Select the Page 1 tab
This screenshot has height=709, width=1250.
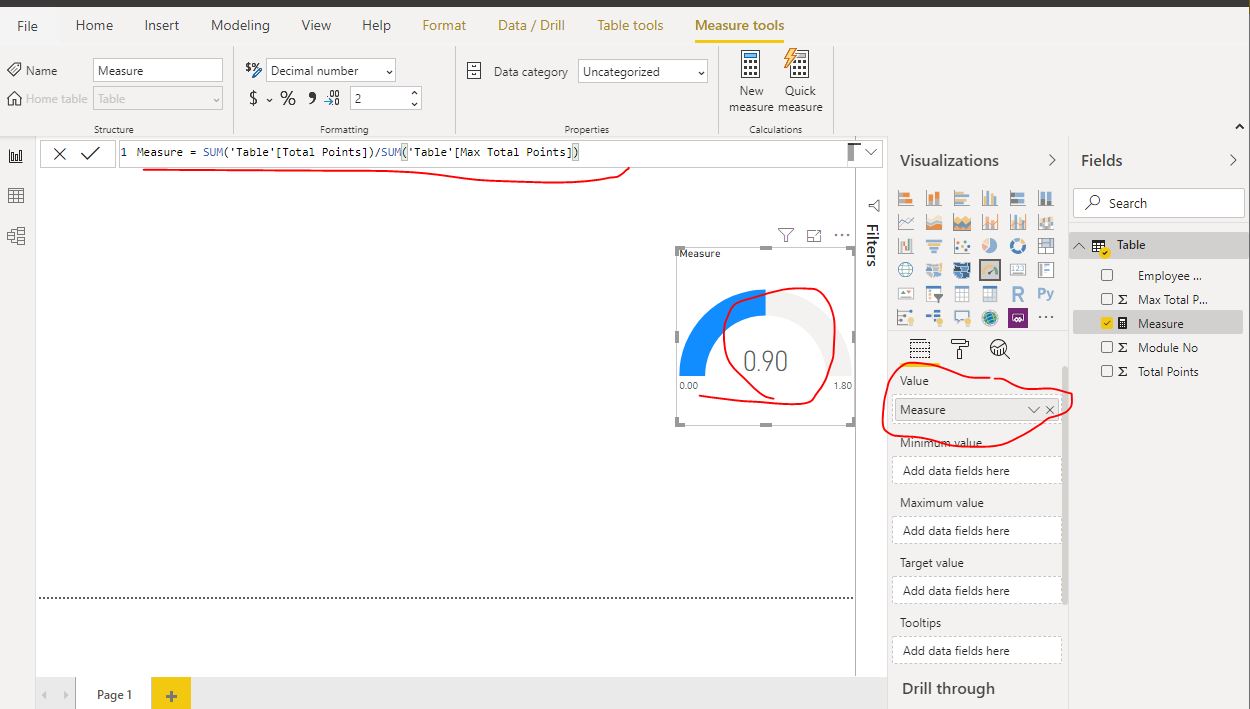[x=114, y=694]
